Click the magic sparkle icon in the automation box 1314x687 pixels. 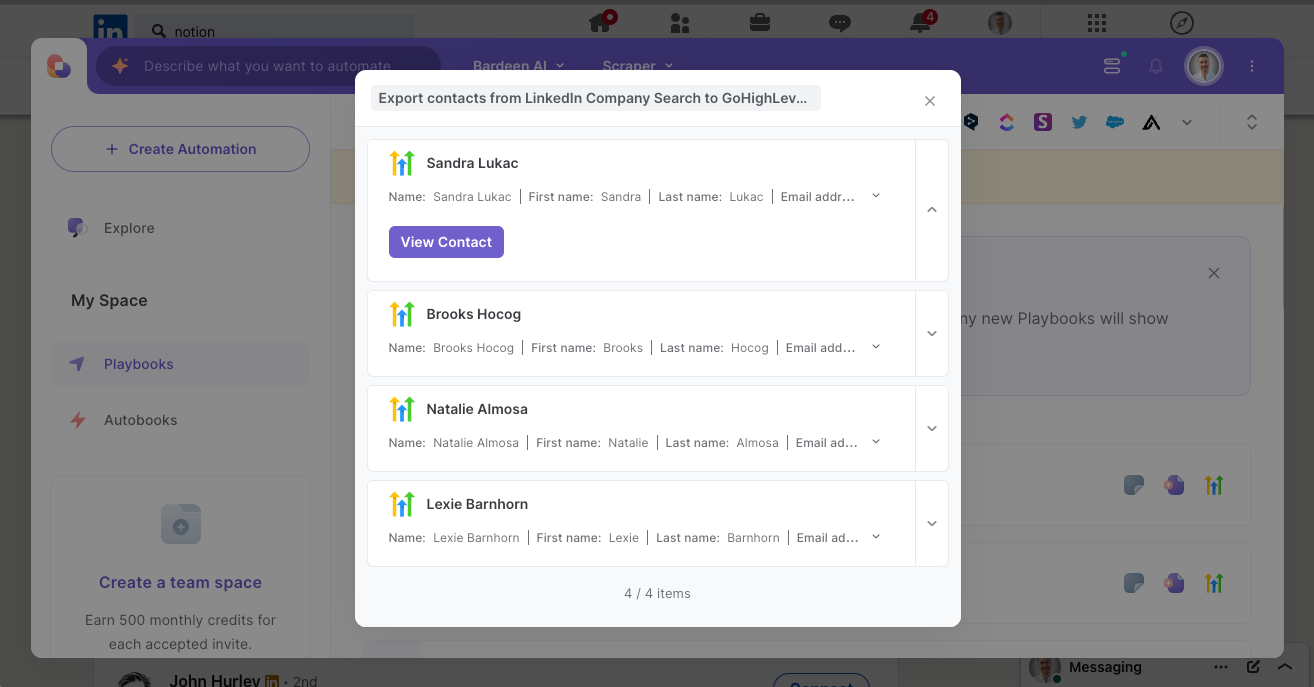(x=120, y=66)
